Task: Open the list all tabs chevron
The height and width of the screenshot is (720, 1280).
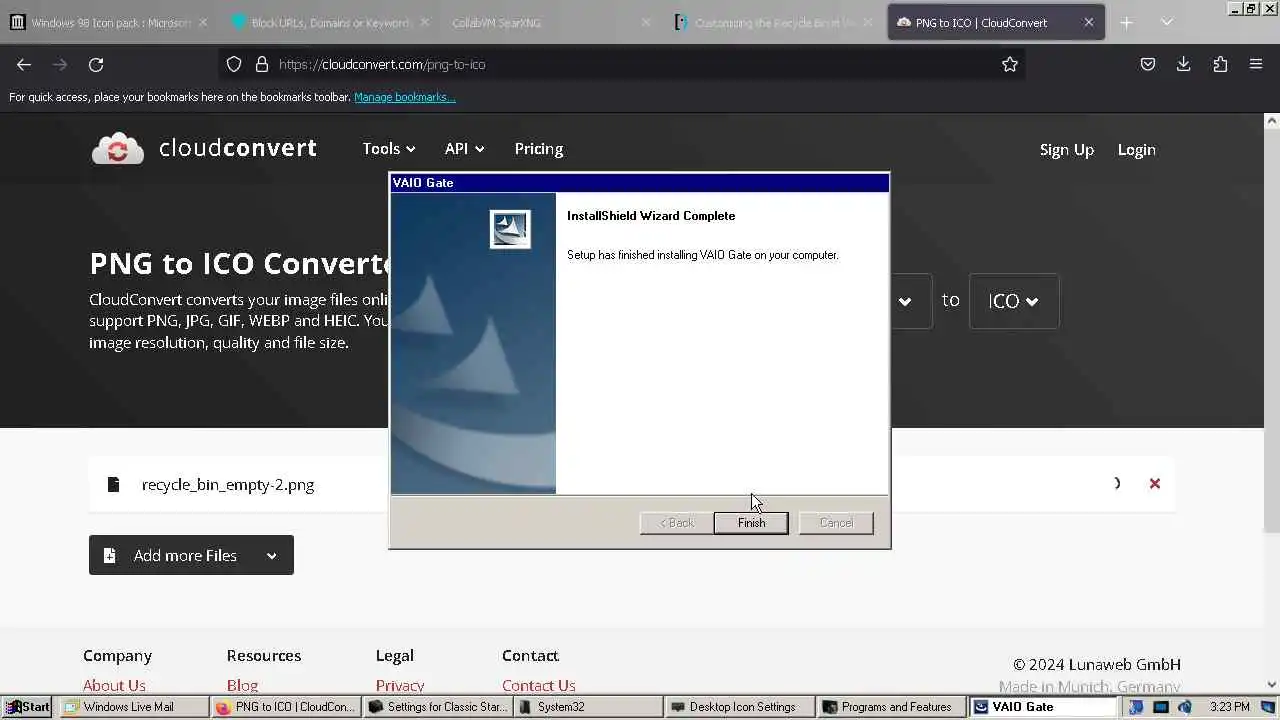Action: [1166, 22]
